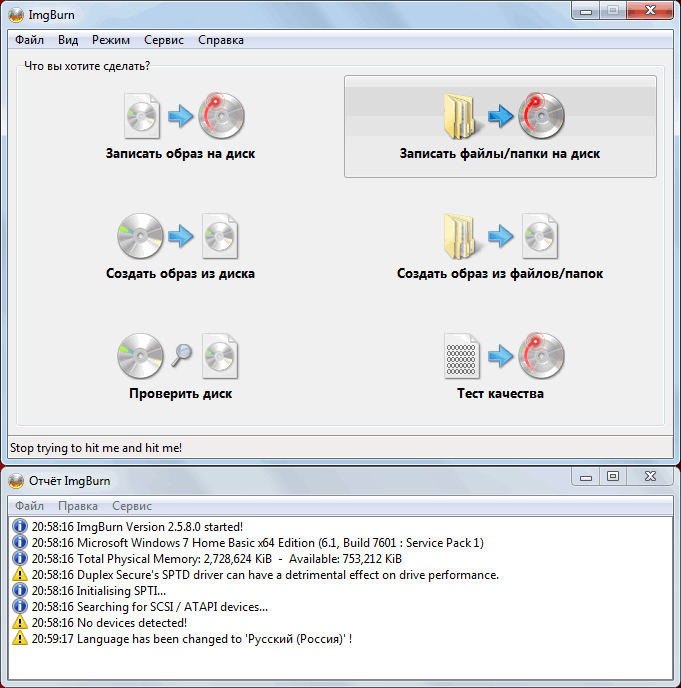Viewport: 681px width, 688px height.
Task: Open the 'Файл' menu in the Отчёт ImgBurn window
Action: (29, 506)
